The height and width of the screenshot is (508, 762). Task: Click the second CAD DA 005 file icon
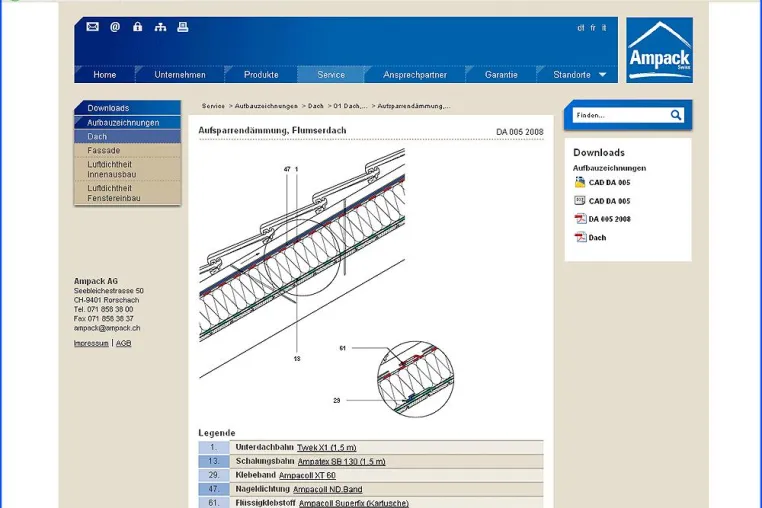pos(580,200)
